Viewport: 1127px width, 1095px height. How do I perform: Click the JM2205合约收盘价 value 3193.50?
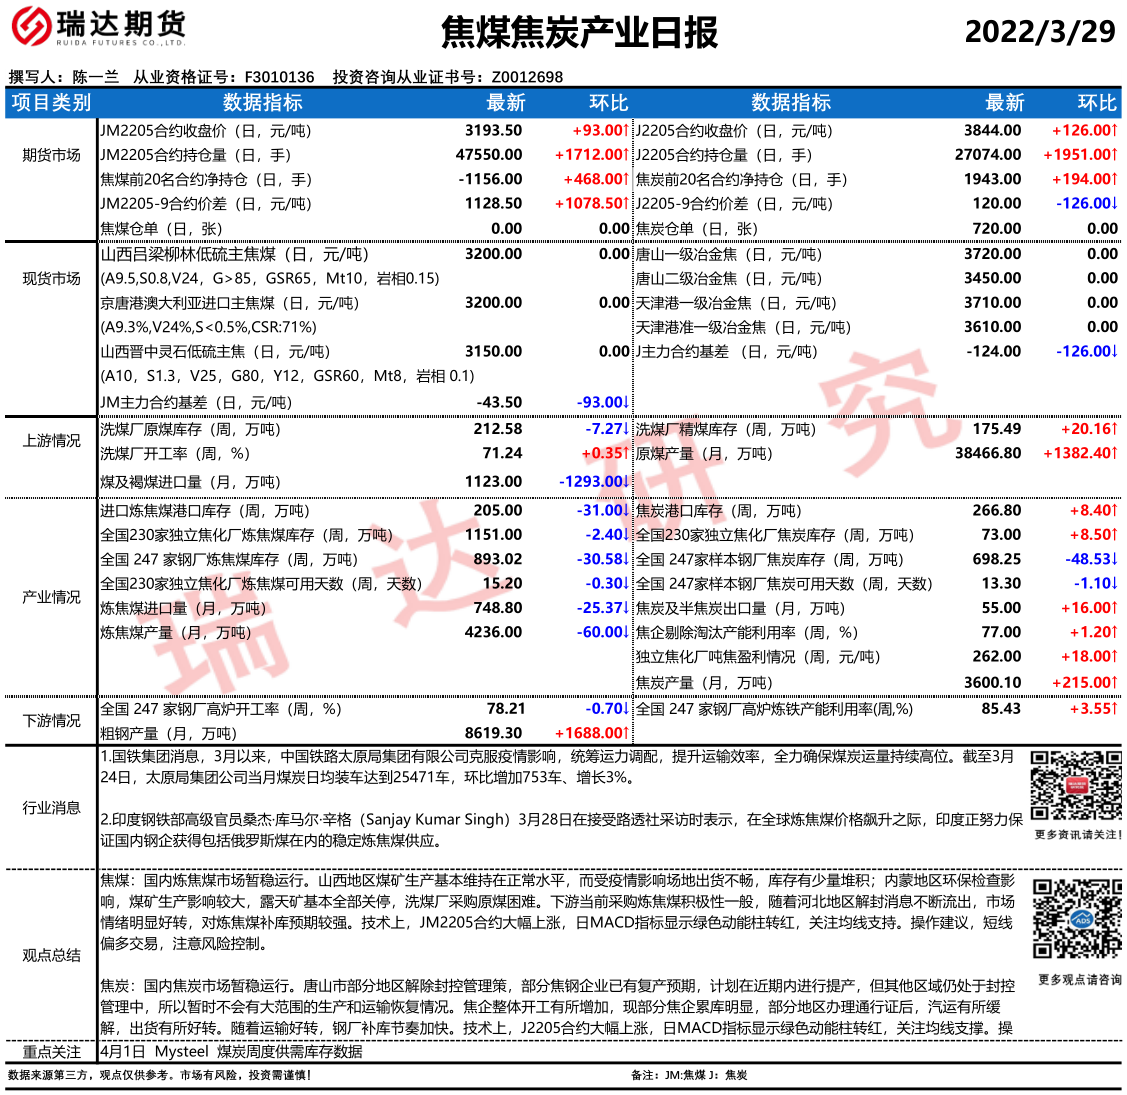pos(493,130)
